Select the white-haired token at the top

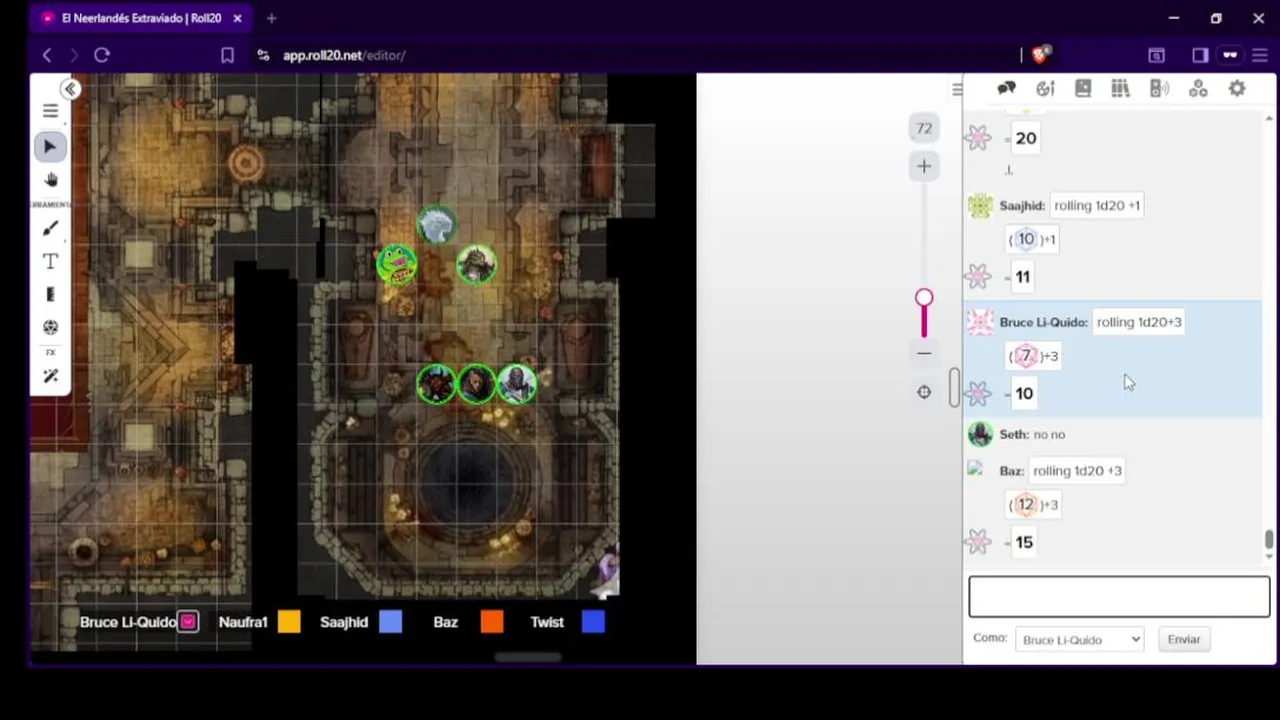coord(436,226)
